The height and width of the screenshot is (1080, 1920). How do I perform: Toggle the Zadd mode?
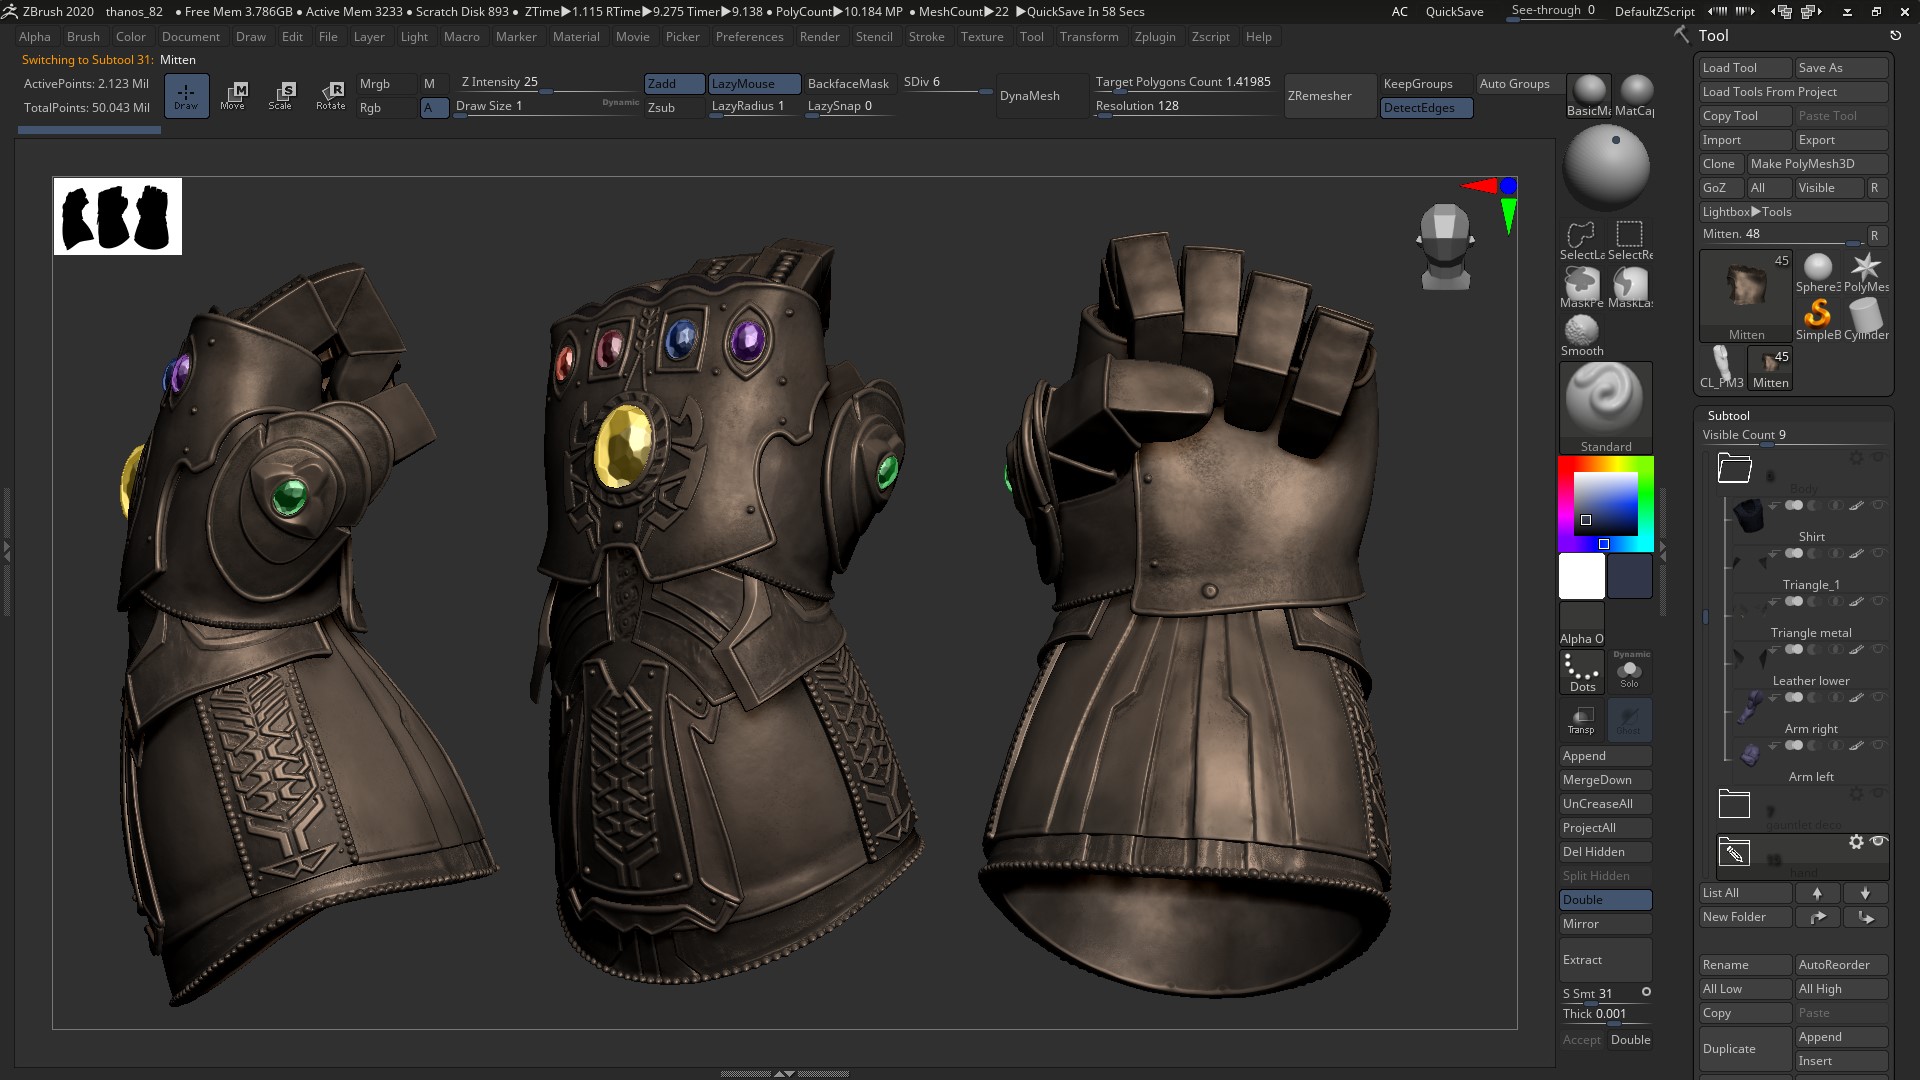pos(675,84)
